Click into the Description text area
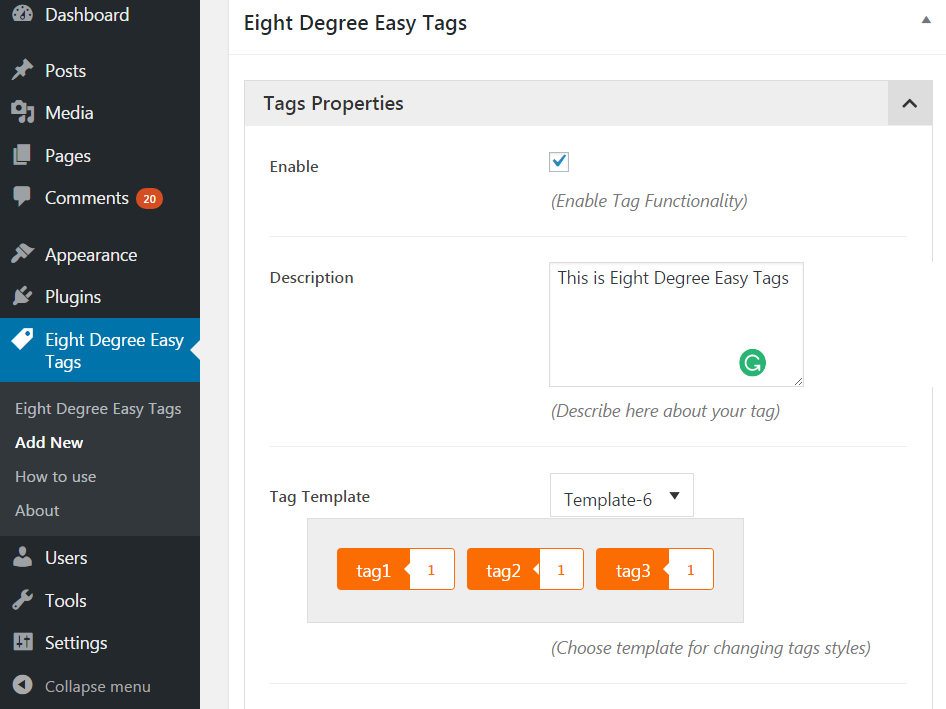 pos(676,324)
